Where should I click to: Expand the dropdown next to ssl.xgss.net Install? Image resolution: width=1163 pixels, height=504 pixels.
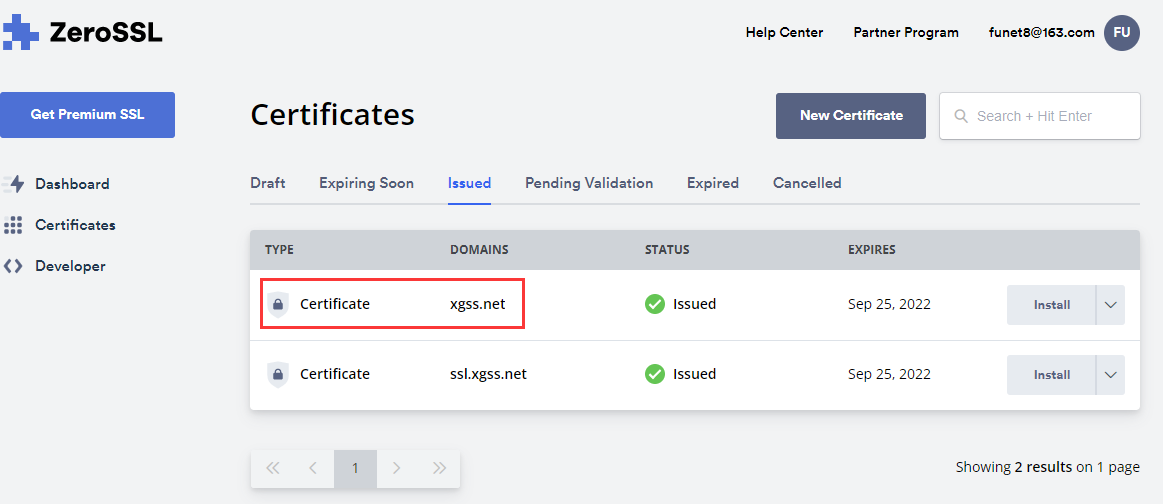pyautogui.click(x=1110, y=375)
